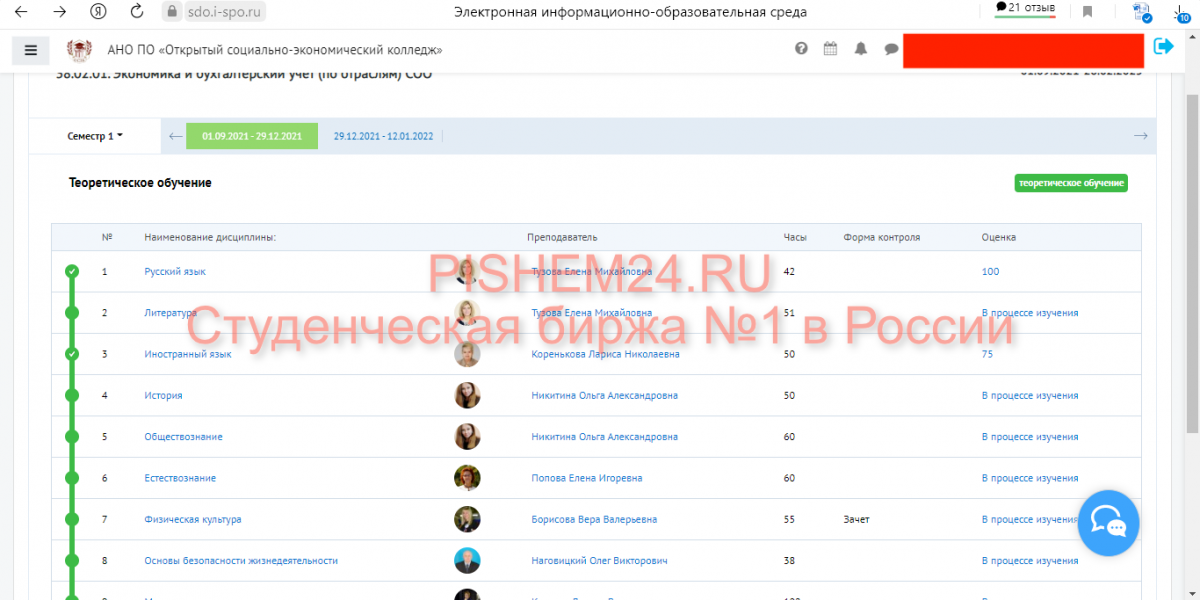Open the calendar icon in header
This screenshot has height=600, width=1200.
coord(830,49)
